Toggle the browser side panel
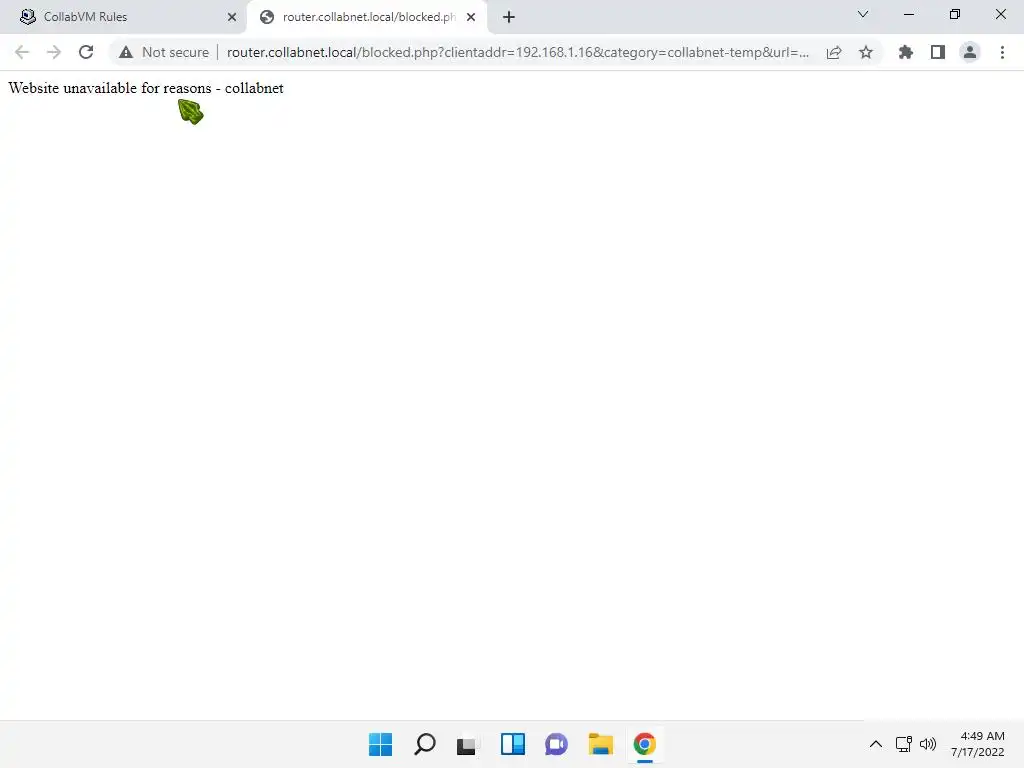This screenshot has width=1024, height=768. 938,52
